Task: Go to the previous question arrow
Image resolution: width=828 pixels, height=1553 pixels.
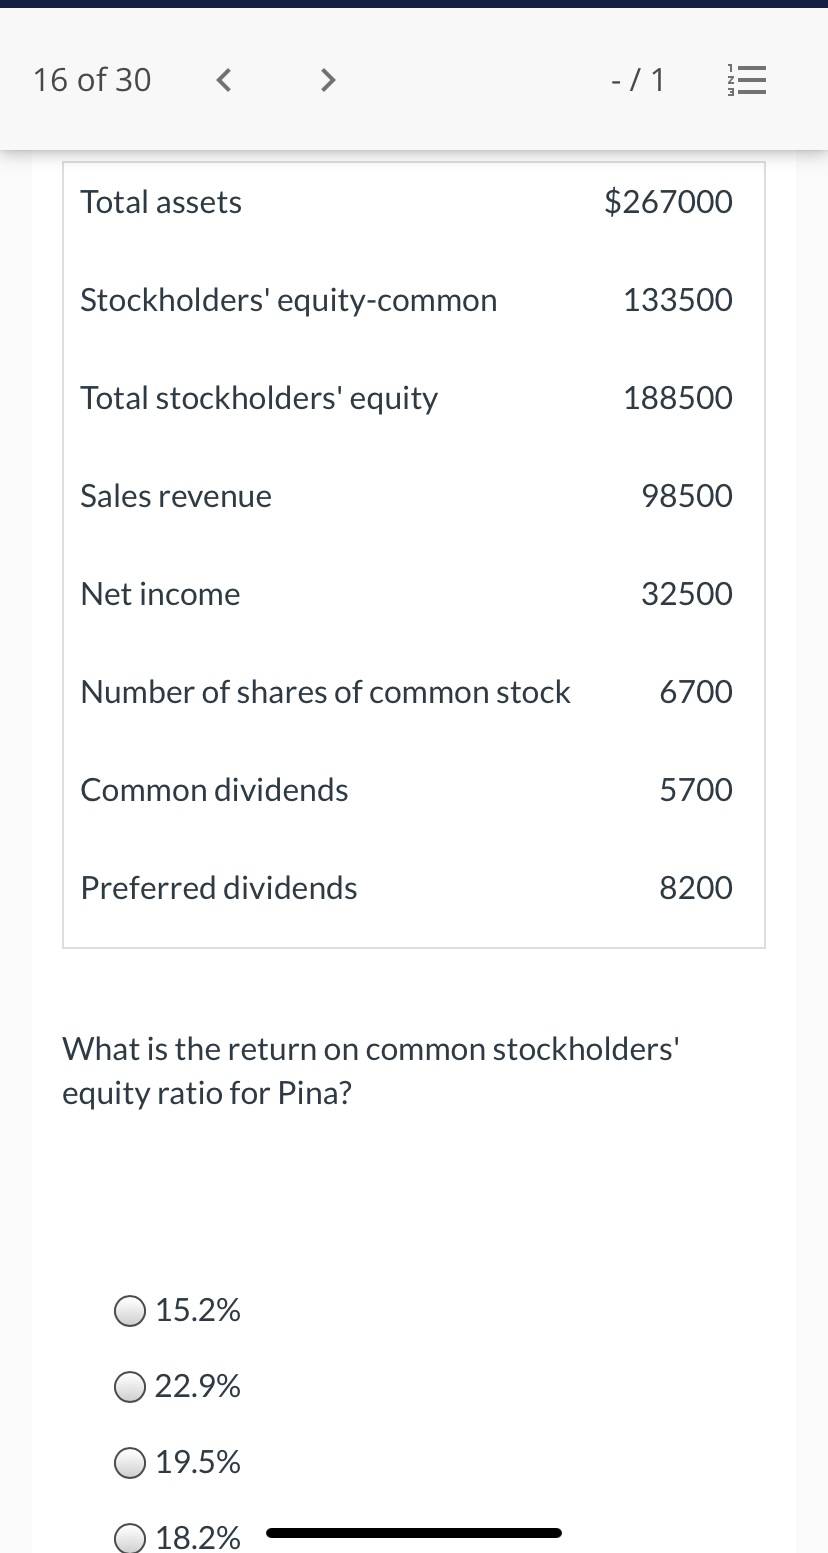Action: coord(225,80)
